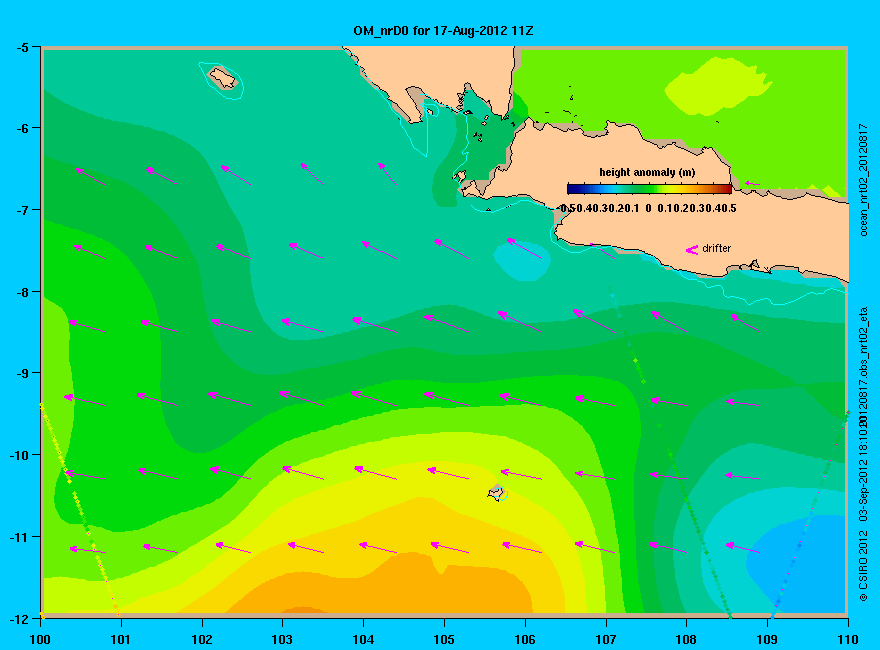Click the y-axis tick label "-5"
This screenshot has width=880, height=650.
[22, 47]
